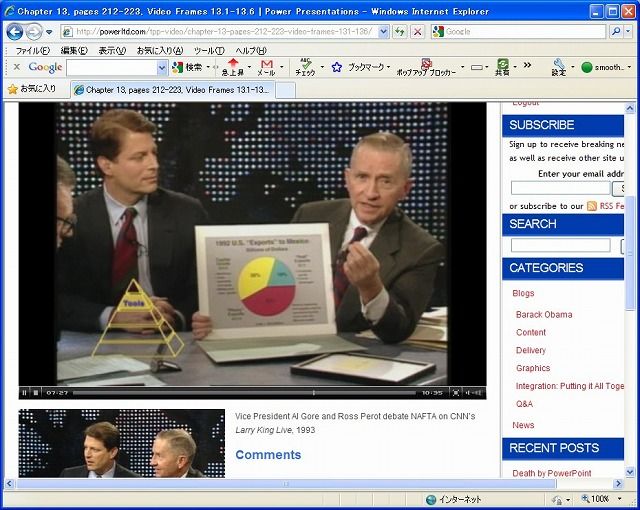Stop the video with the stop button
The width and height of the screenshot is (640, 510).
click(36, 392)
